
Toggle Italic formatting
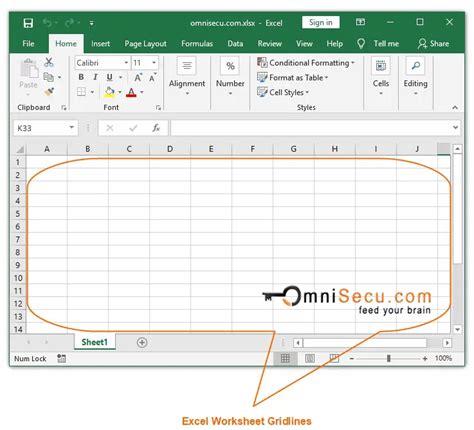coord(95,77)
